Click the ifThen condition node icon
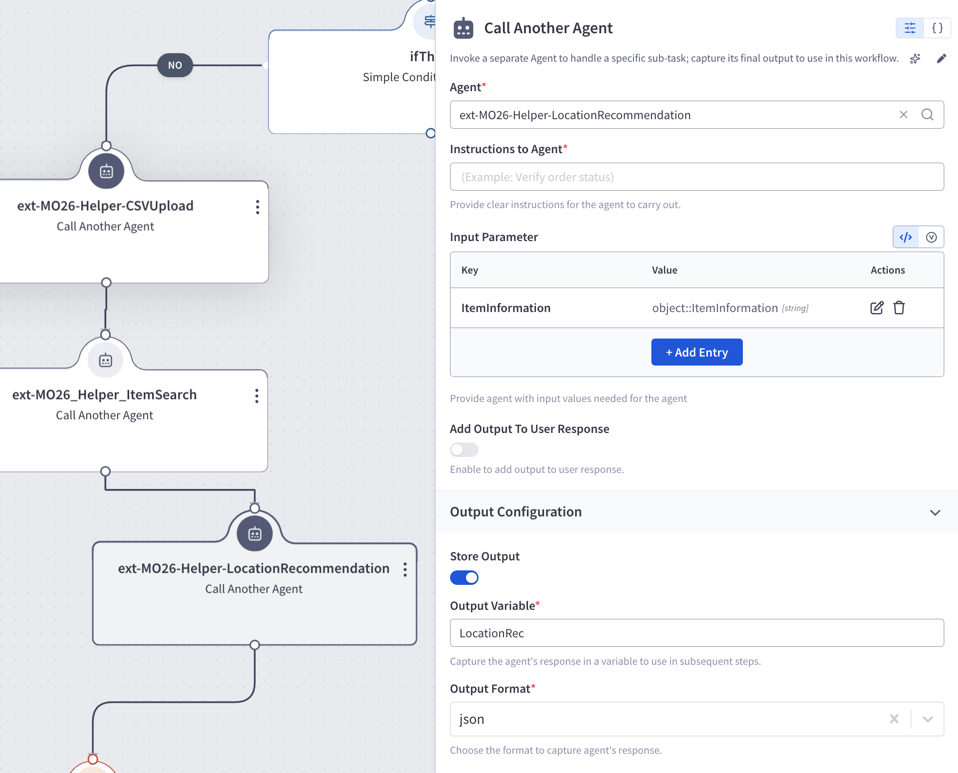Image resolution: width=958 pixels, height=773 pixels. tap(429, 22)
